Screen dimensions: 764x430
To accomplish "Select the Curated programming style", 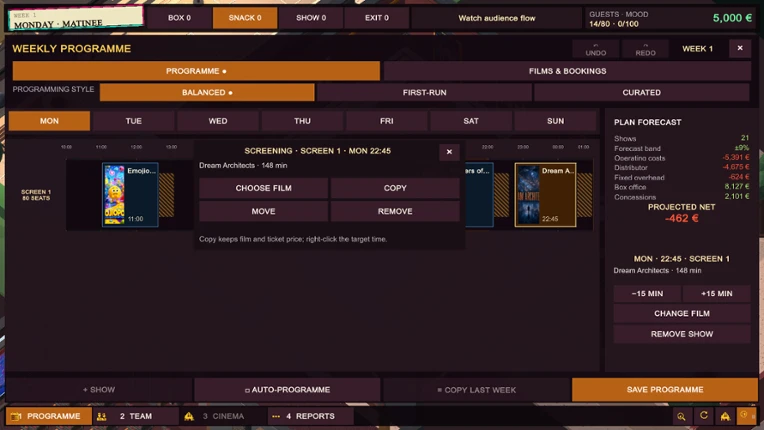I will (641, 93).
